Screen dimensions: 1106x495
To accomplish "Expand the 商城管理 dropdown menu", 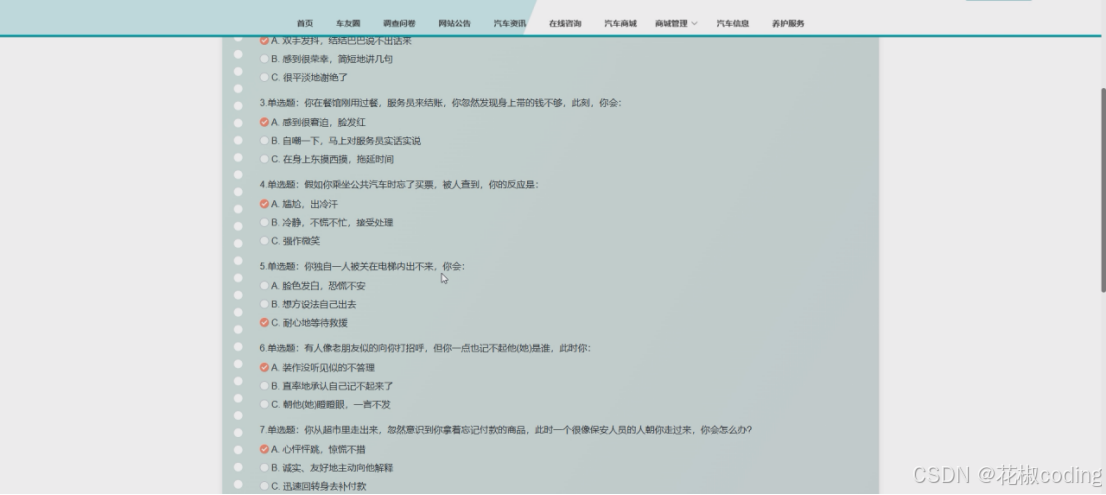I will (x=676, y=23).
